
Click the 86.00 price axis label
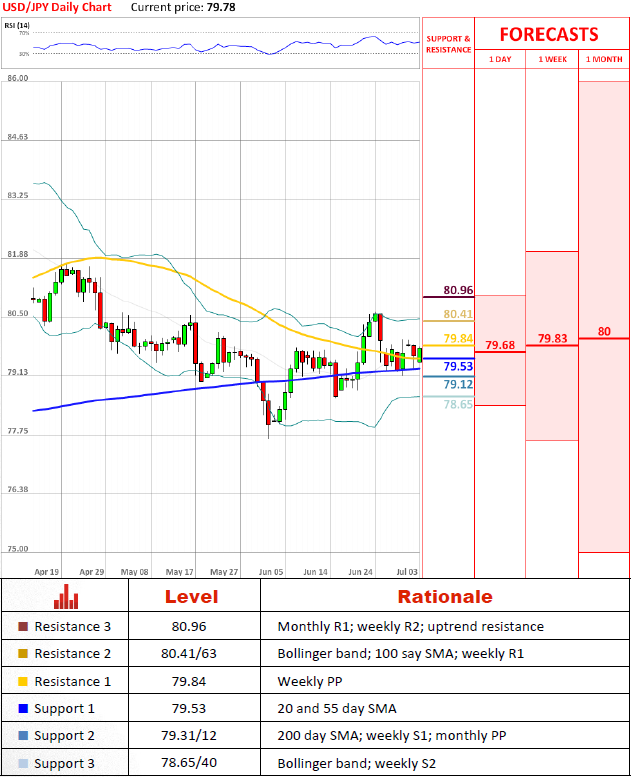click(18, 78)
